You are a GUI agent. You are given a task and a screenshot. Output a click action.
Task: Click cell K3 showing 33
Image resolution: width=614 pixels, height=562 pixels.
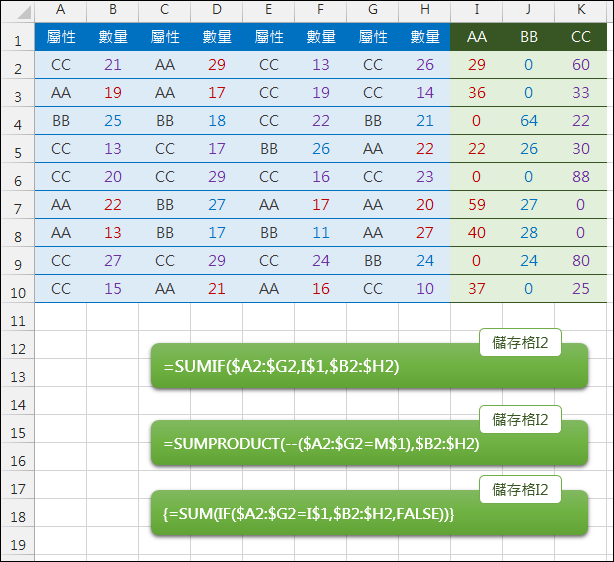tap(581, 93)
